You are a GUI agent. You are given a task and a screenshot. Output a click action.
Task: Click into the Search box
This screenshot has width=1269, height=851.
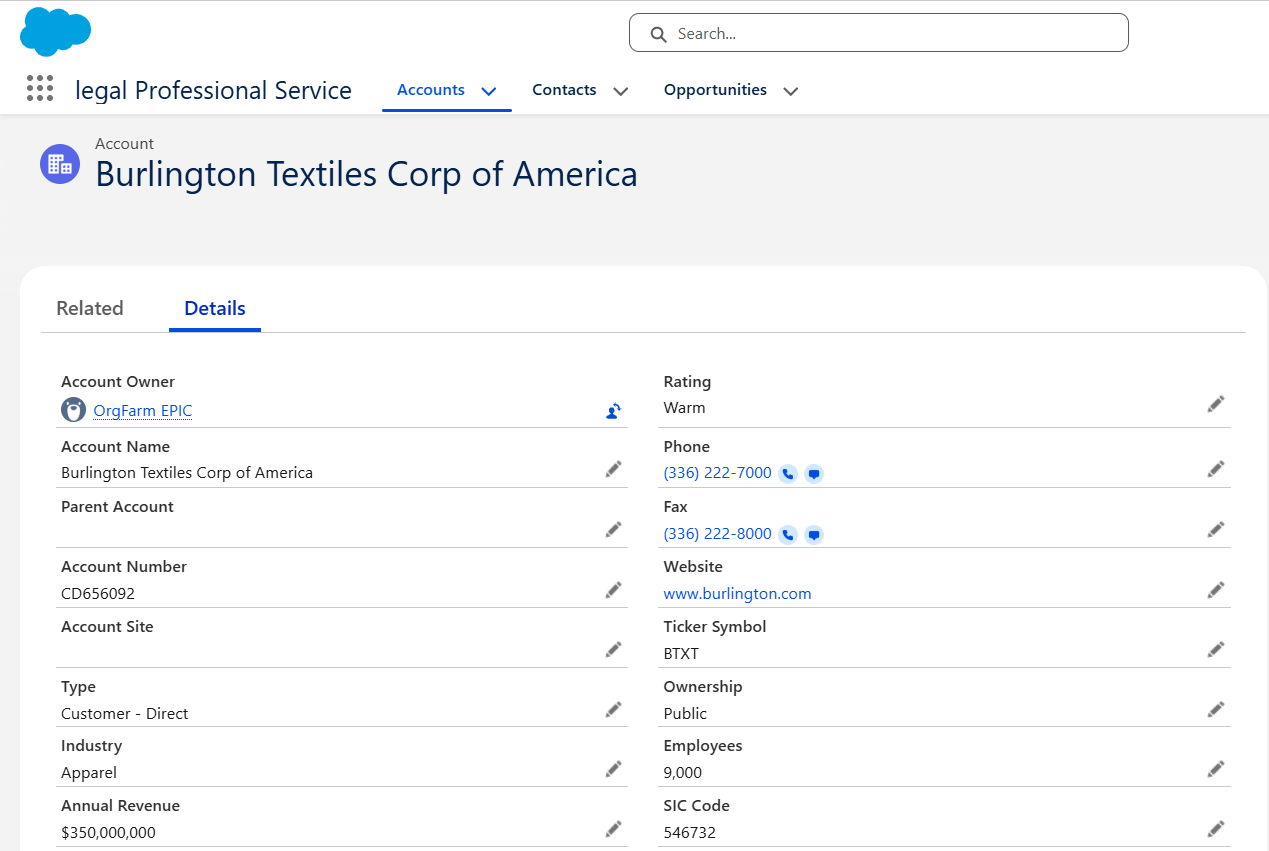(878, 33)
